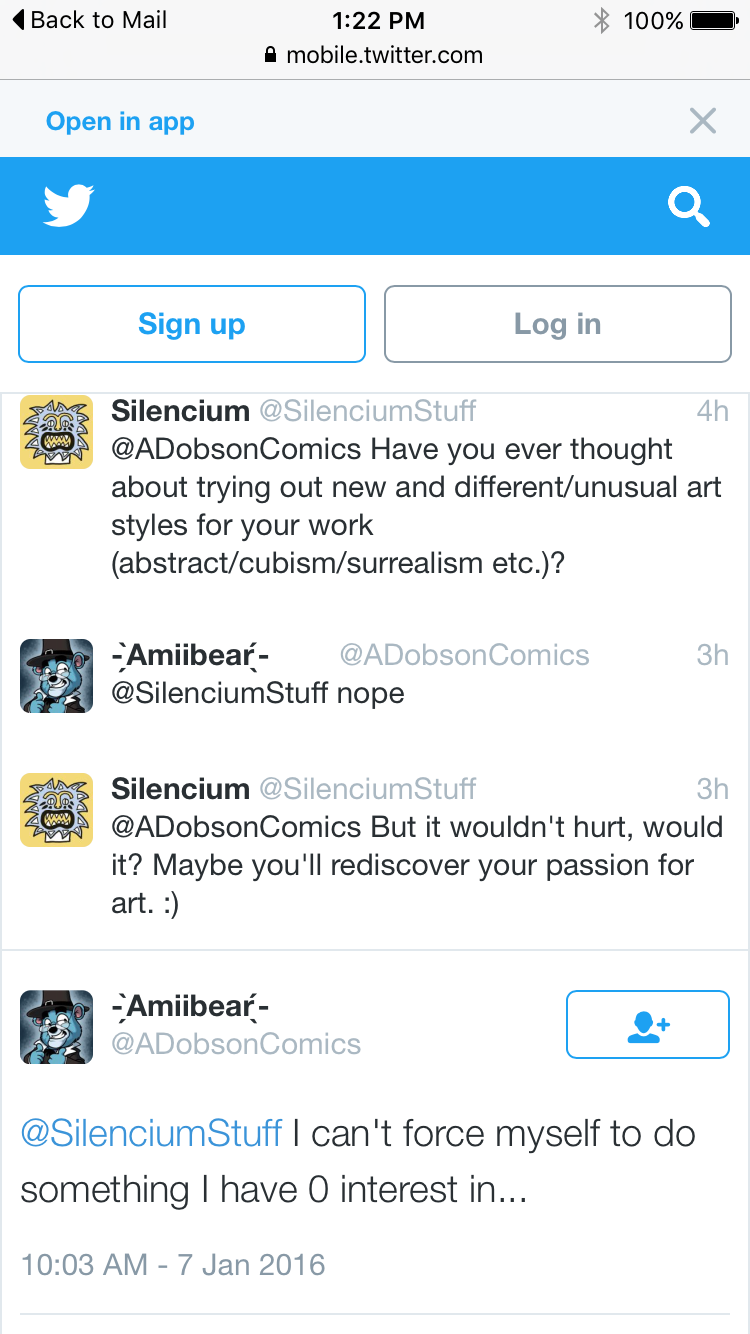The width and height of the screenshot is (750, 1334).
Task: Open Silencium's avatar on first tweet
Action: coord(57,432)
